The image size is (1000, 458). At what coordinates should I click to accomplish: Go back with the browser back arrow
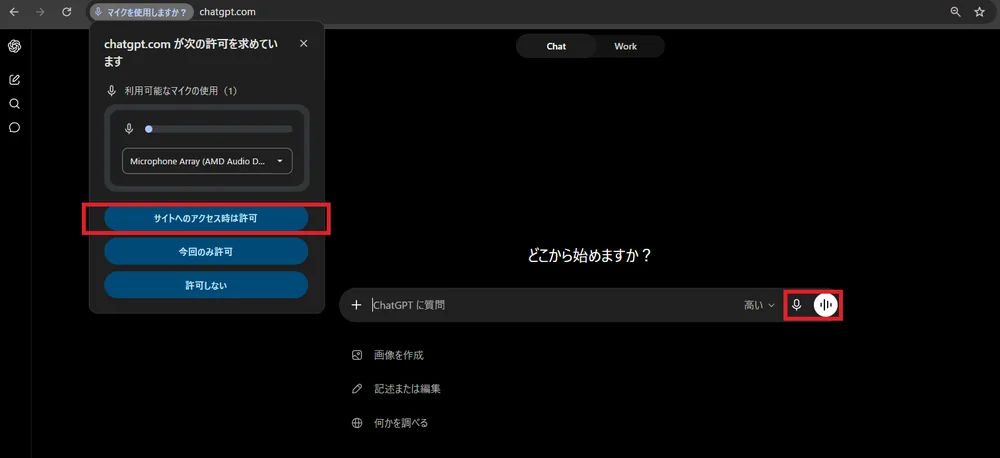click(x=14, y=12)
